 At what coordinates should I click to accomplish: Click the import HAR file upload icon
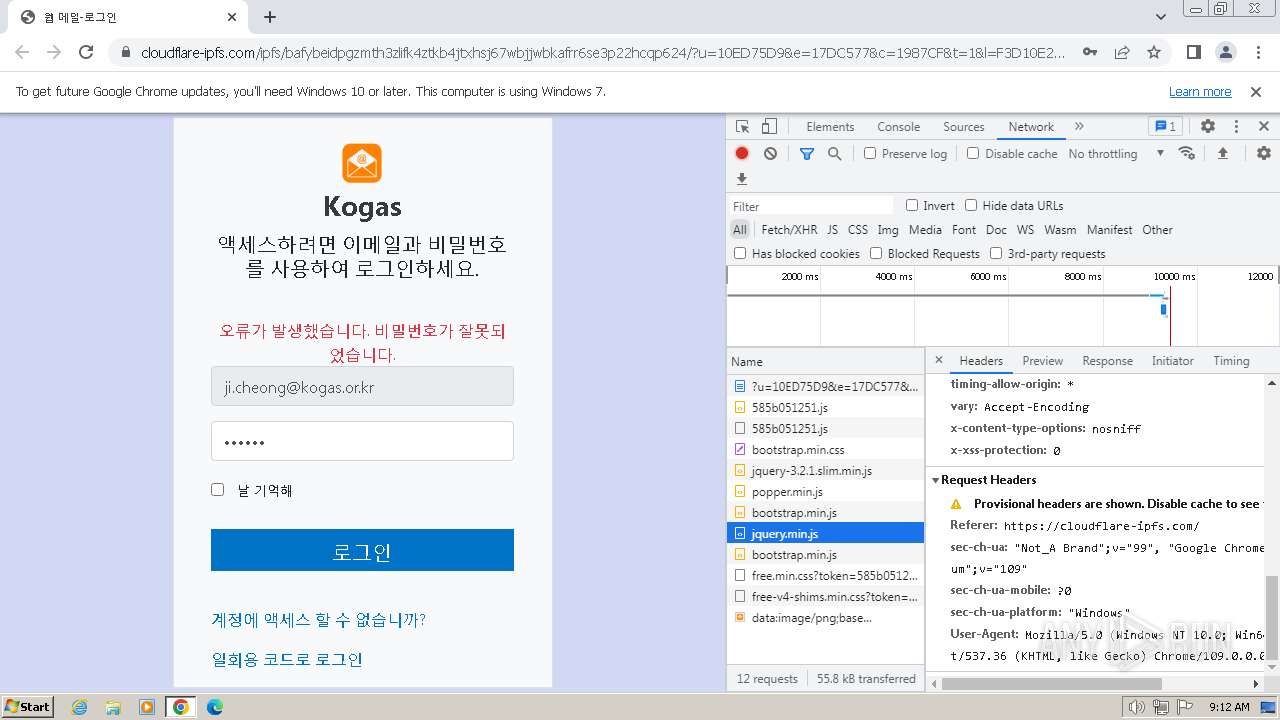(x=1222, y=153)
